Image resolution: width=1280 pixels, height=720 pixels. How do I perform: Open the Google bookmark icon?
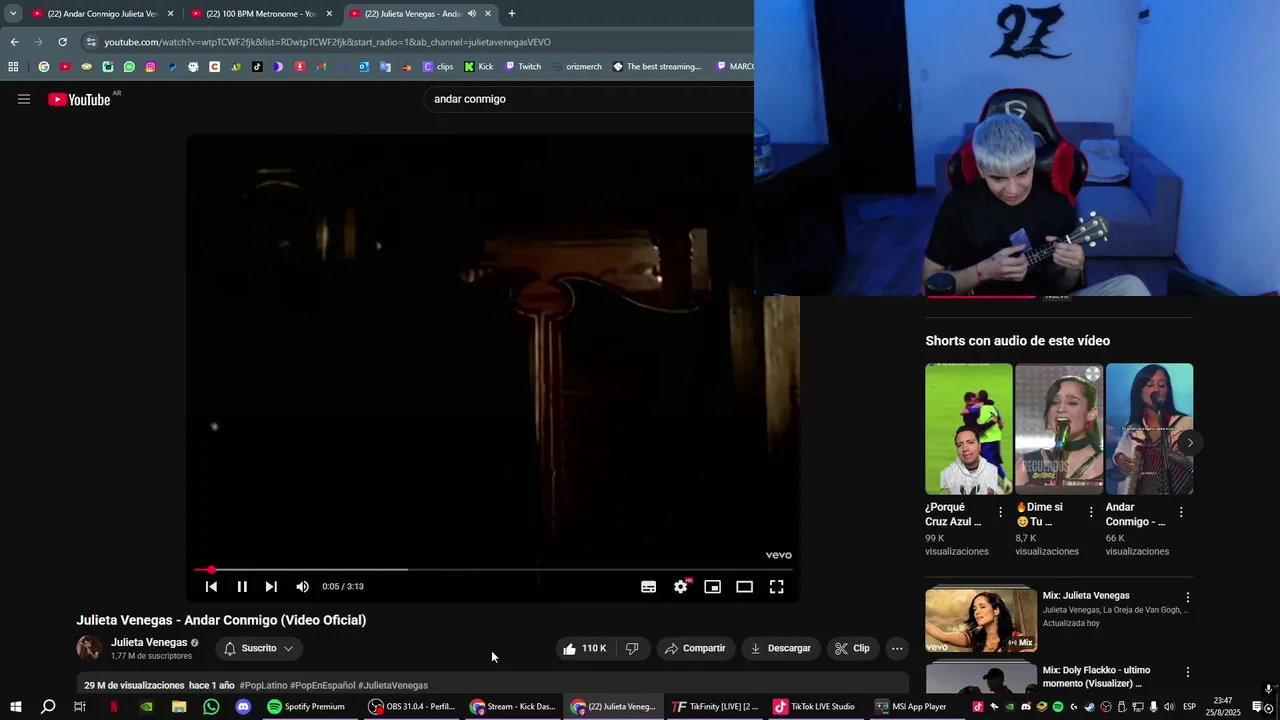pos(43,67)
